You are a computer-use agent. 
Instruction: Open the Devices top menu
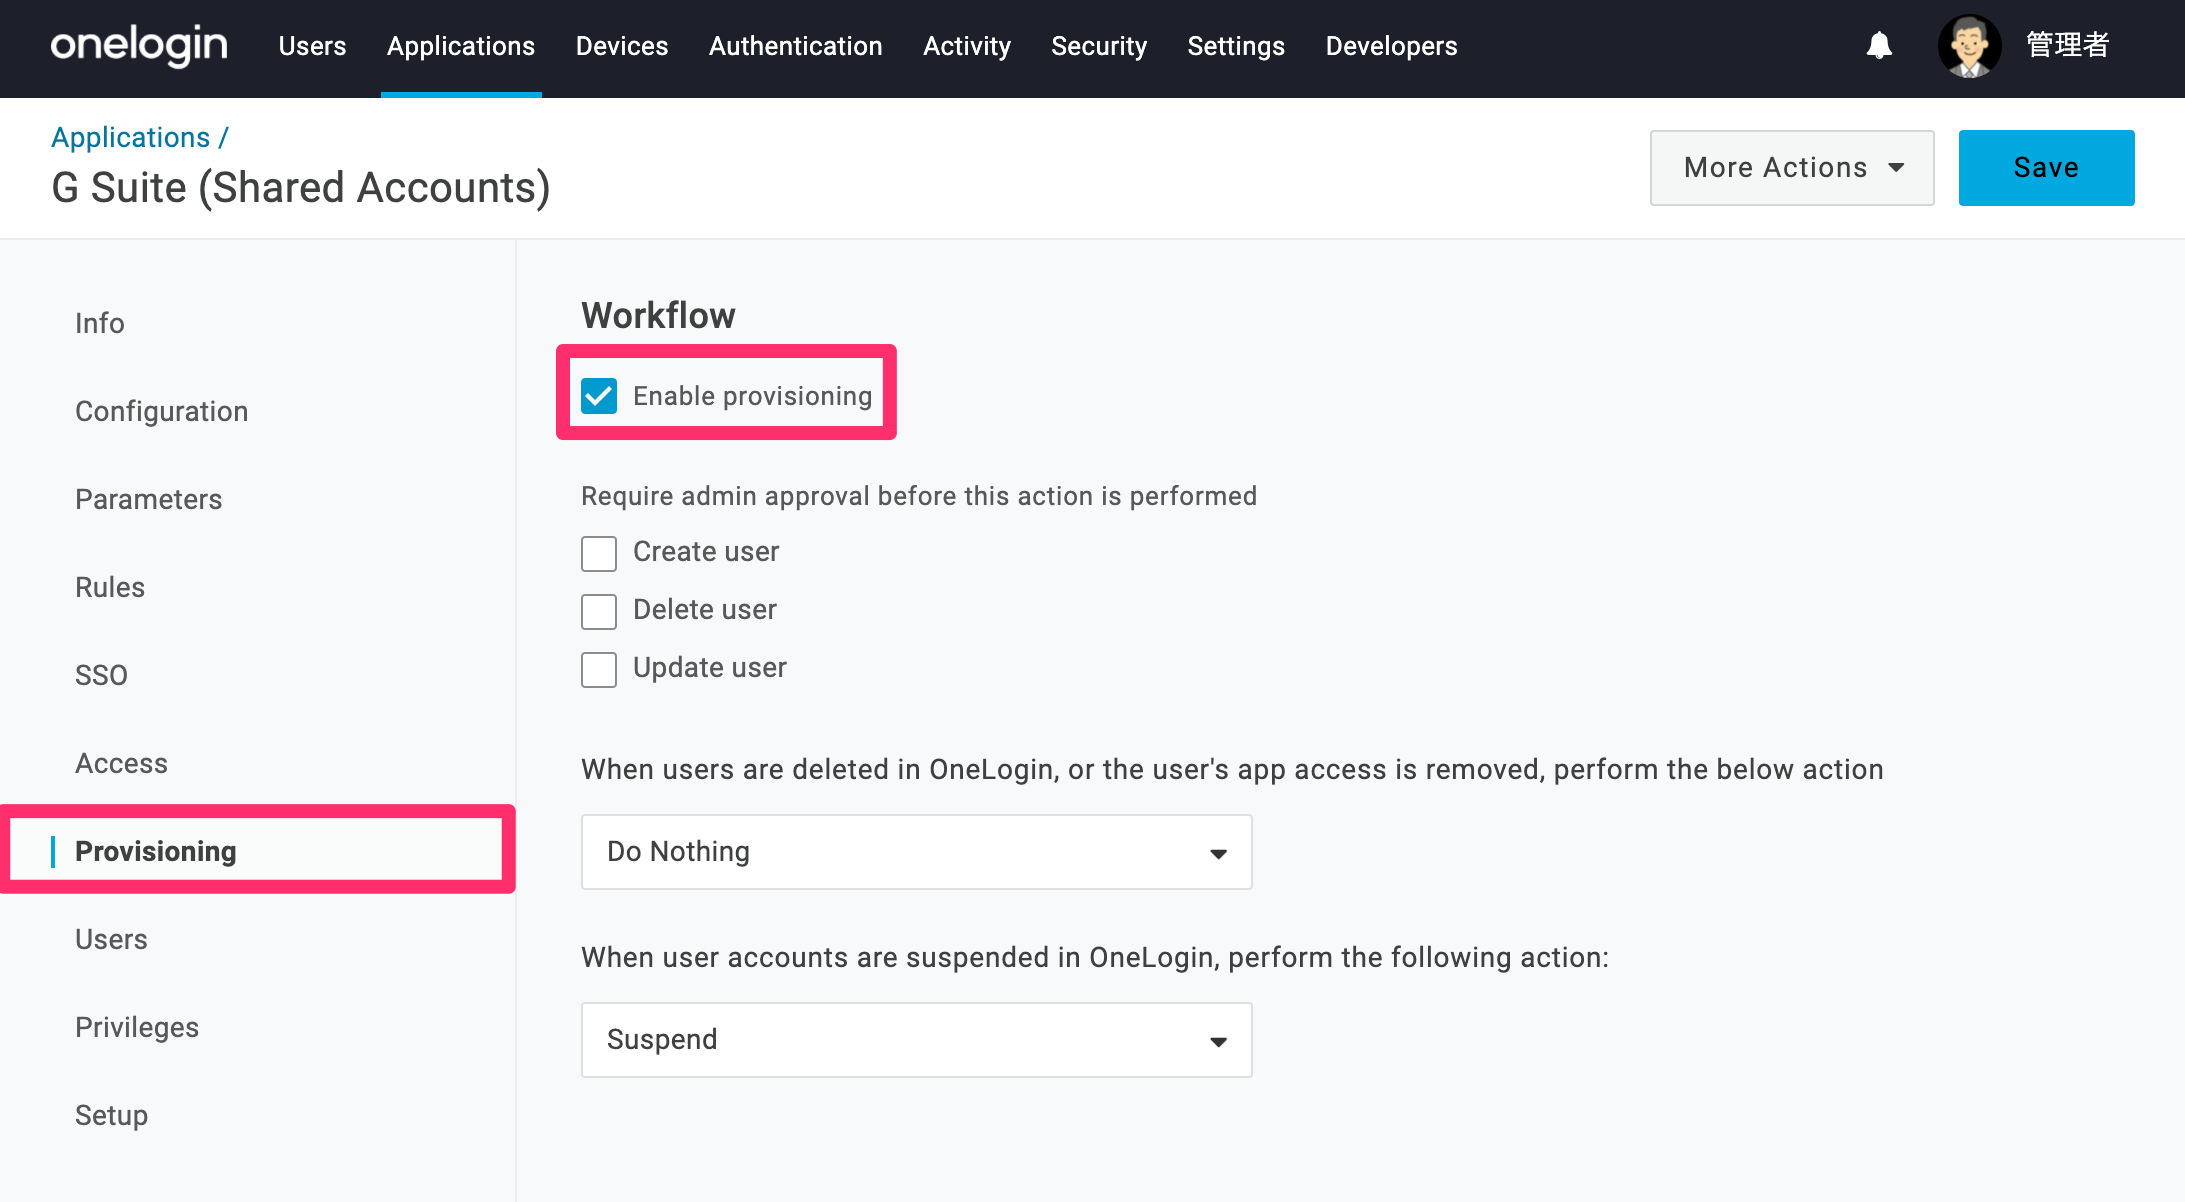coord(622,46)
